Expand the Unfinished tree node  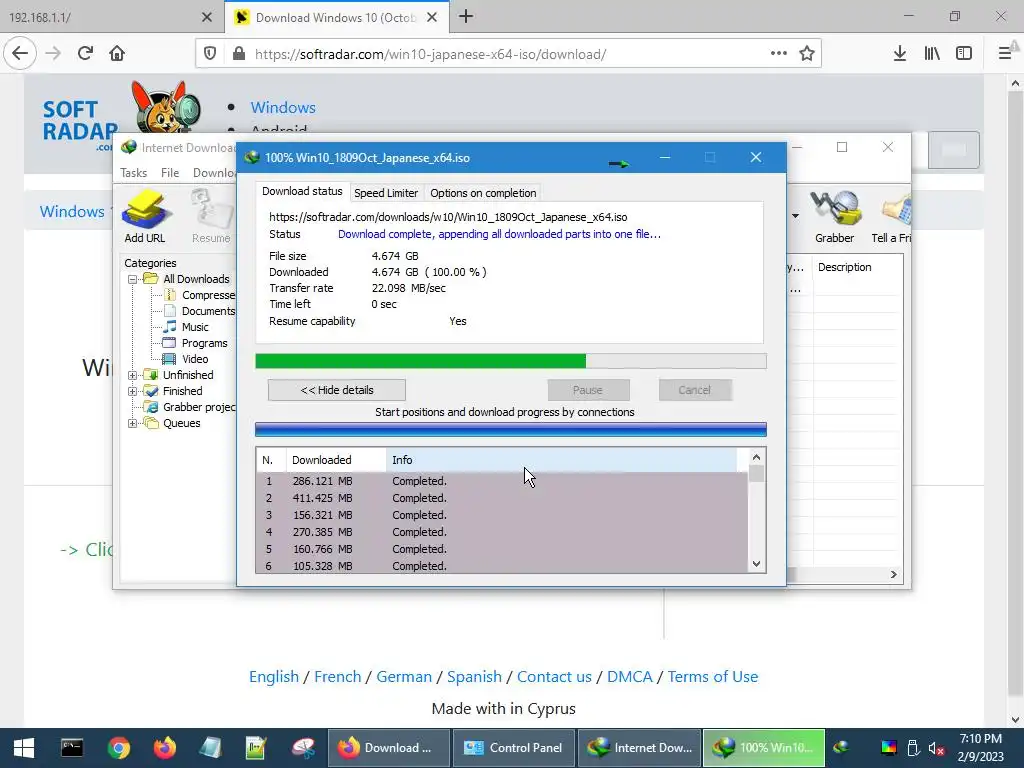133,375
